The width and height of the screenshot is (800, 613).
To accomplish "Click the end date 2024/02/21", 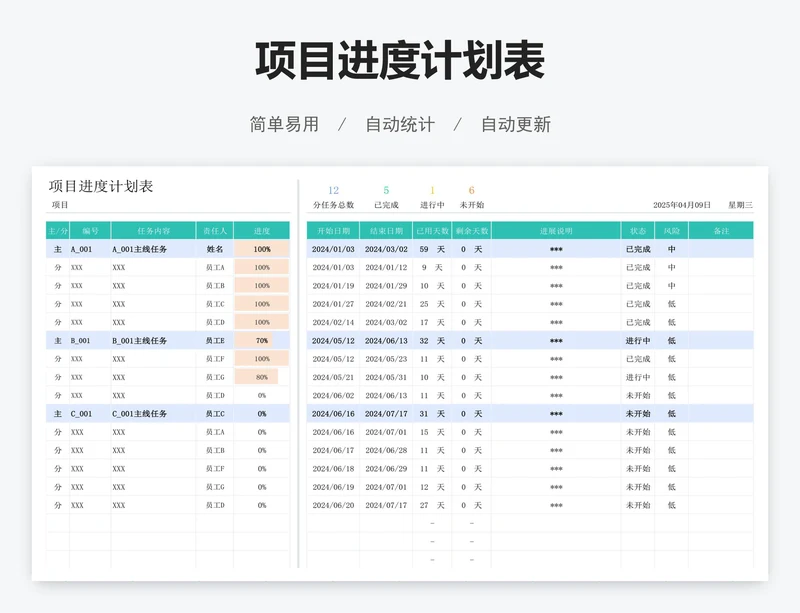I will (x=386, y=304).
